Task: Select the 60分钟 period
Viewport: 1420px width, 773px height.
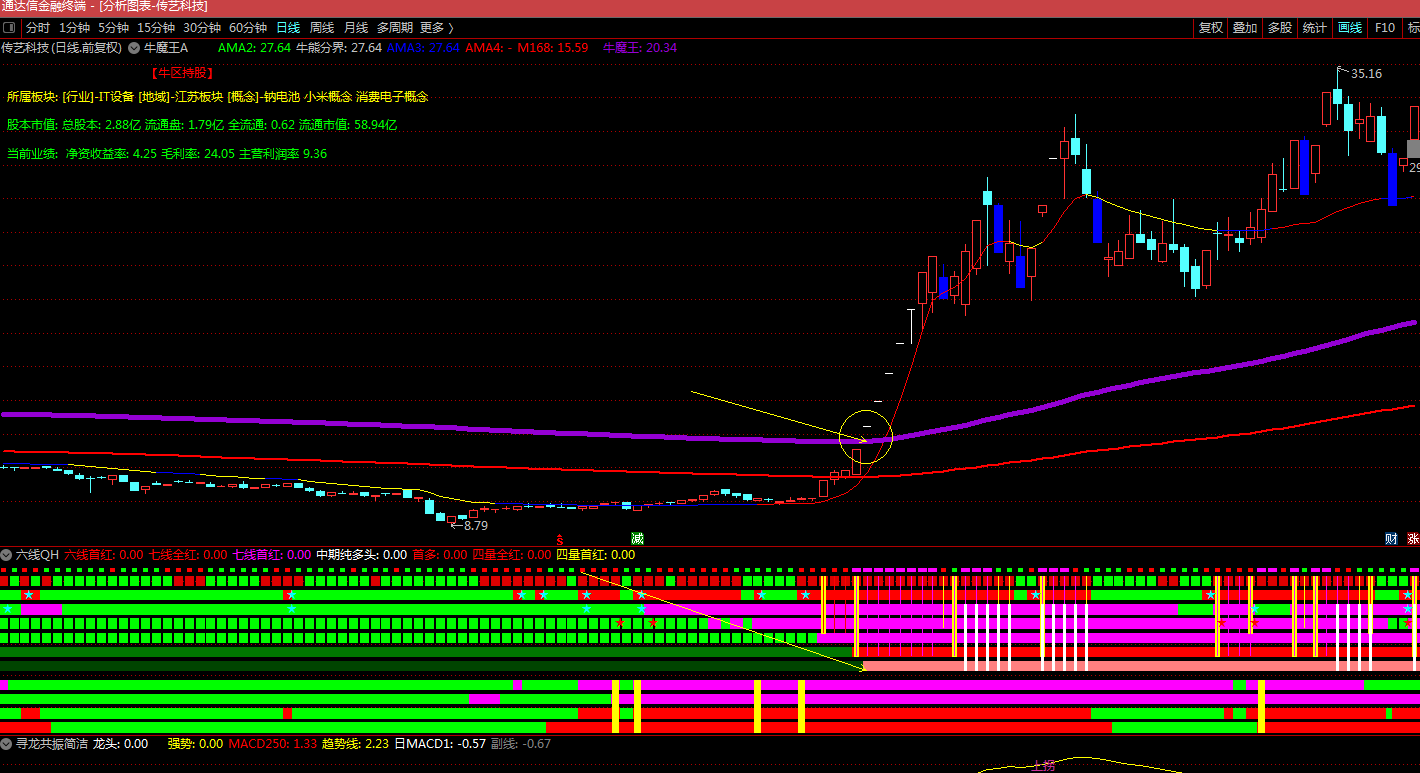Action: point(248,28)
